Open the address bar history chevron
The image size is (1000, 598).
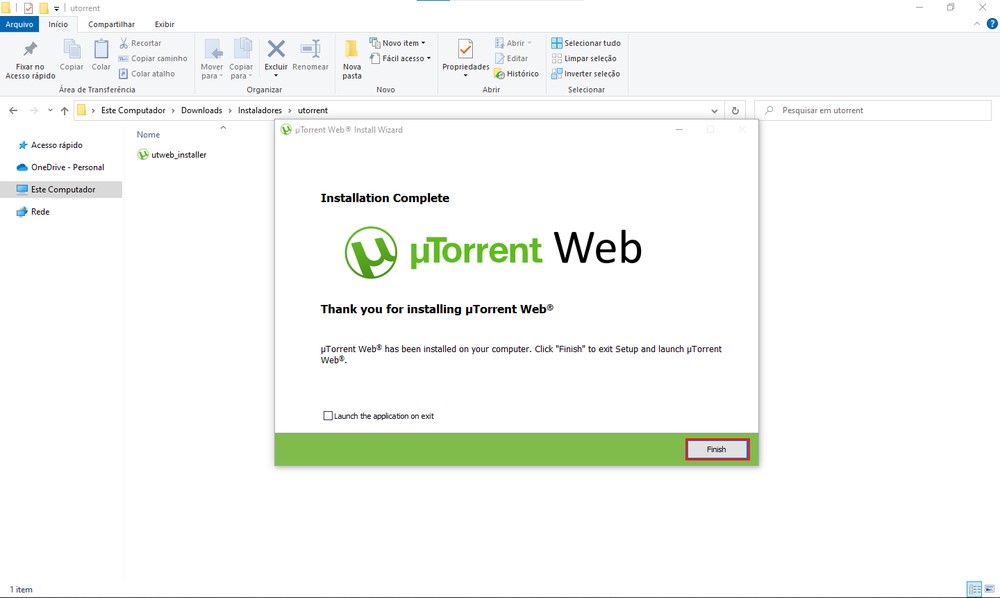click(714, 110)
